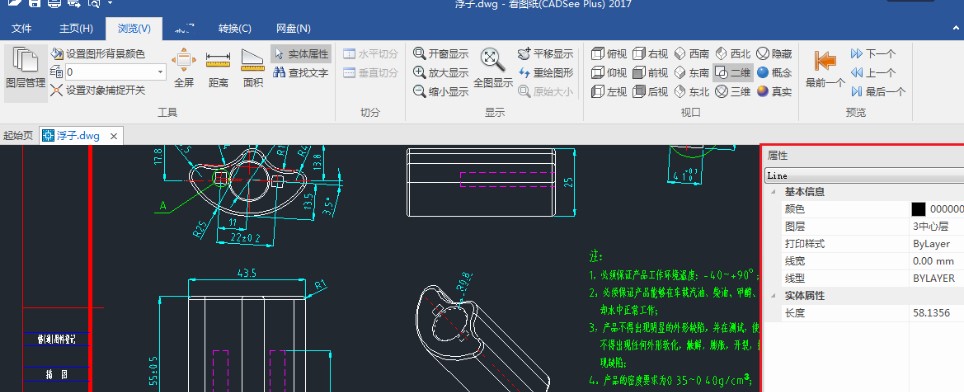Screen dimensions: 964x392
Task: Click 原始大小 original size
Action: 545,92
